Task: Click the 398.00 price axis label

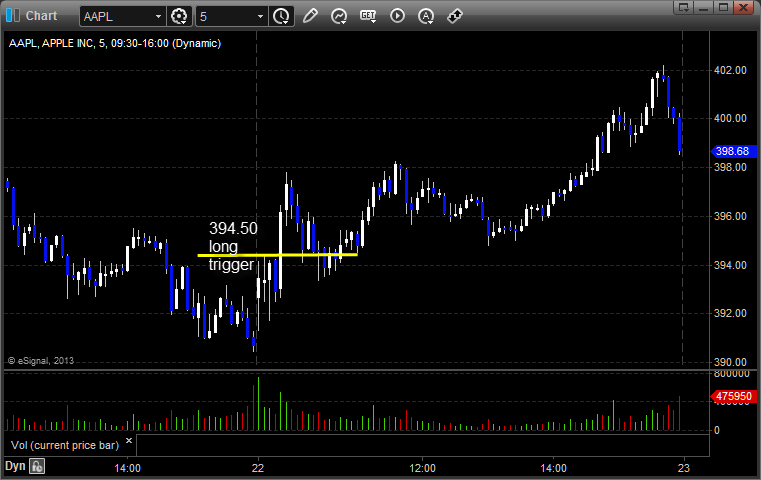Action: [730, 167]
